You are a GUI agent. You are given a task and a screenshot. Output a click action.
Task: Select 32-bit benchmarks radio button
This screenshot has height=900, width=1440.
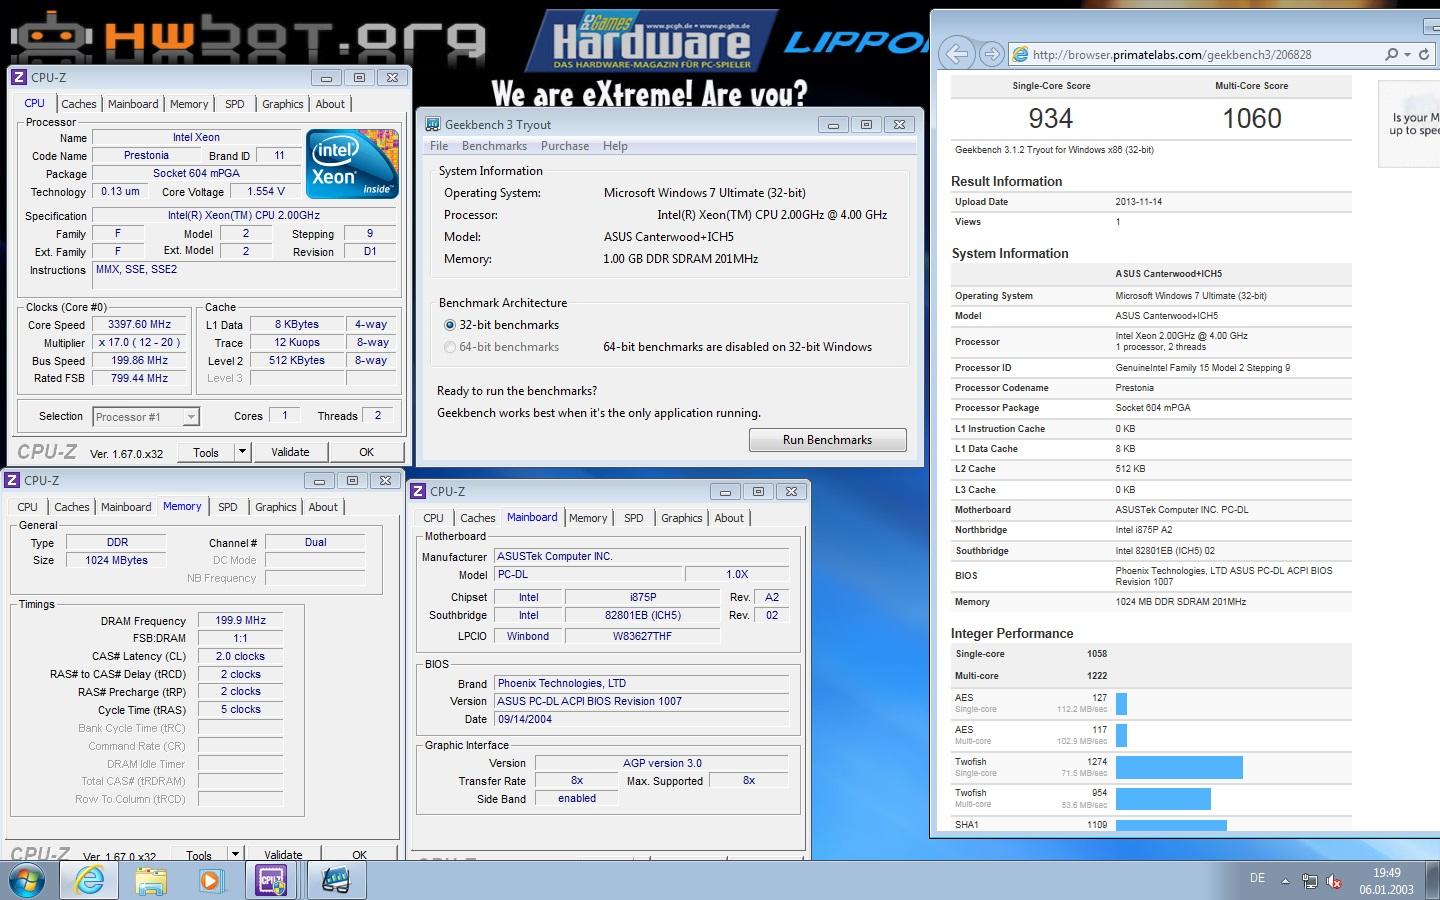[x=450, y=325]
